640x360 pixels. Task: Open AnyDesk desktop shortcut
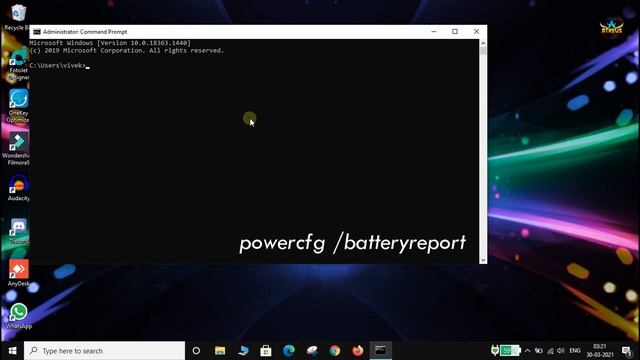[x=18, y=273]
